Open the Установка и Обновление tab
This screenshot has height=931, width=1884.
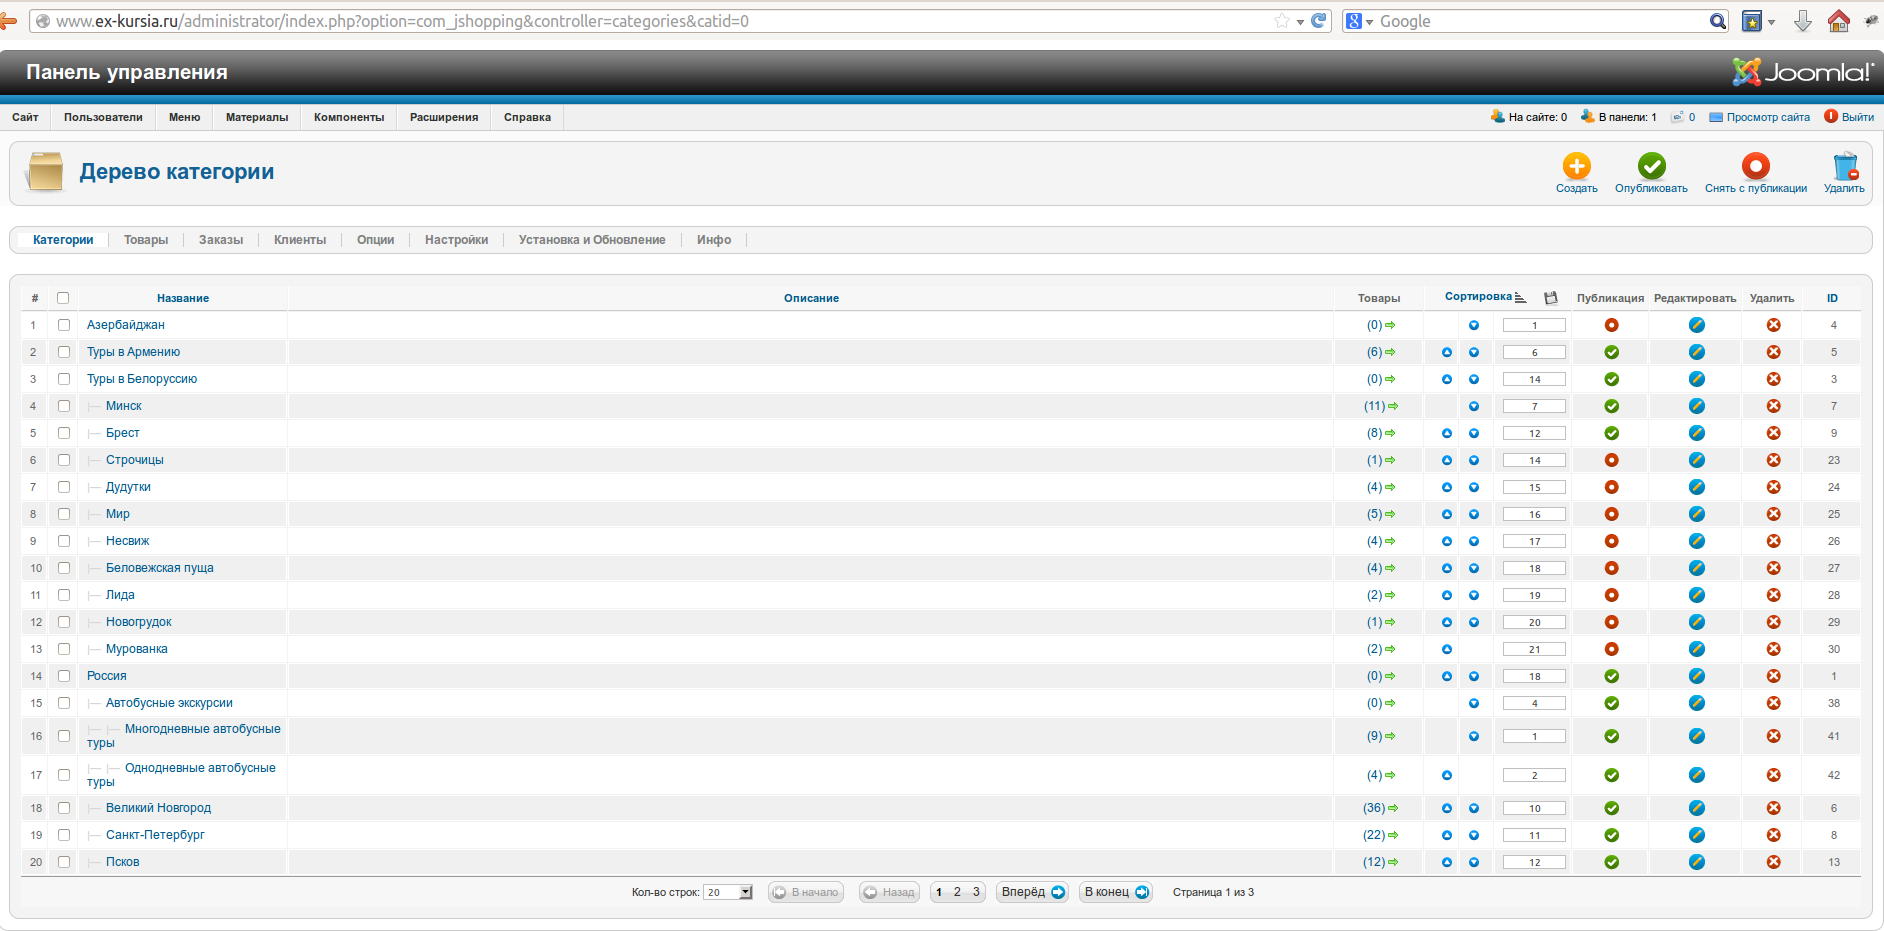tap(592, 240)
